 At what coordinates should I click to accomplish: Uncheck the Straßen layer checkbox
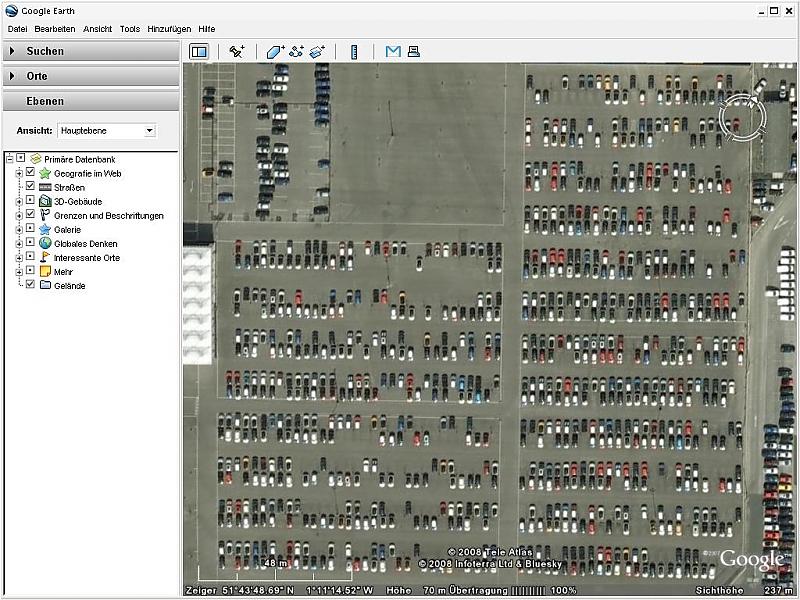click(x=30, y=187)
